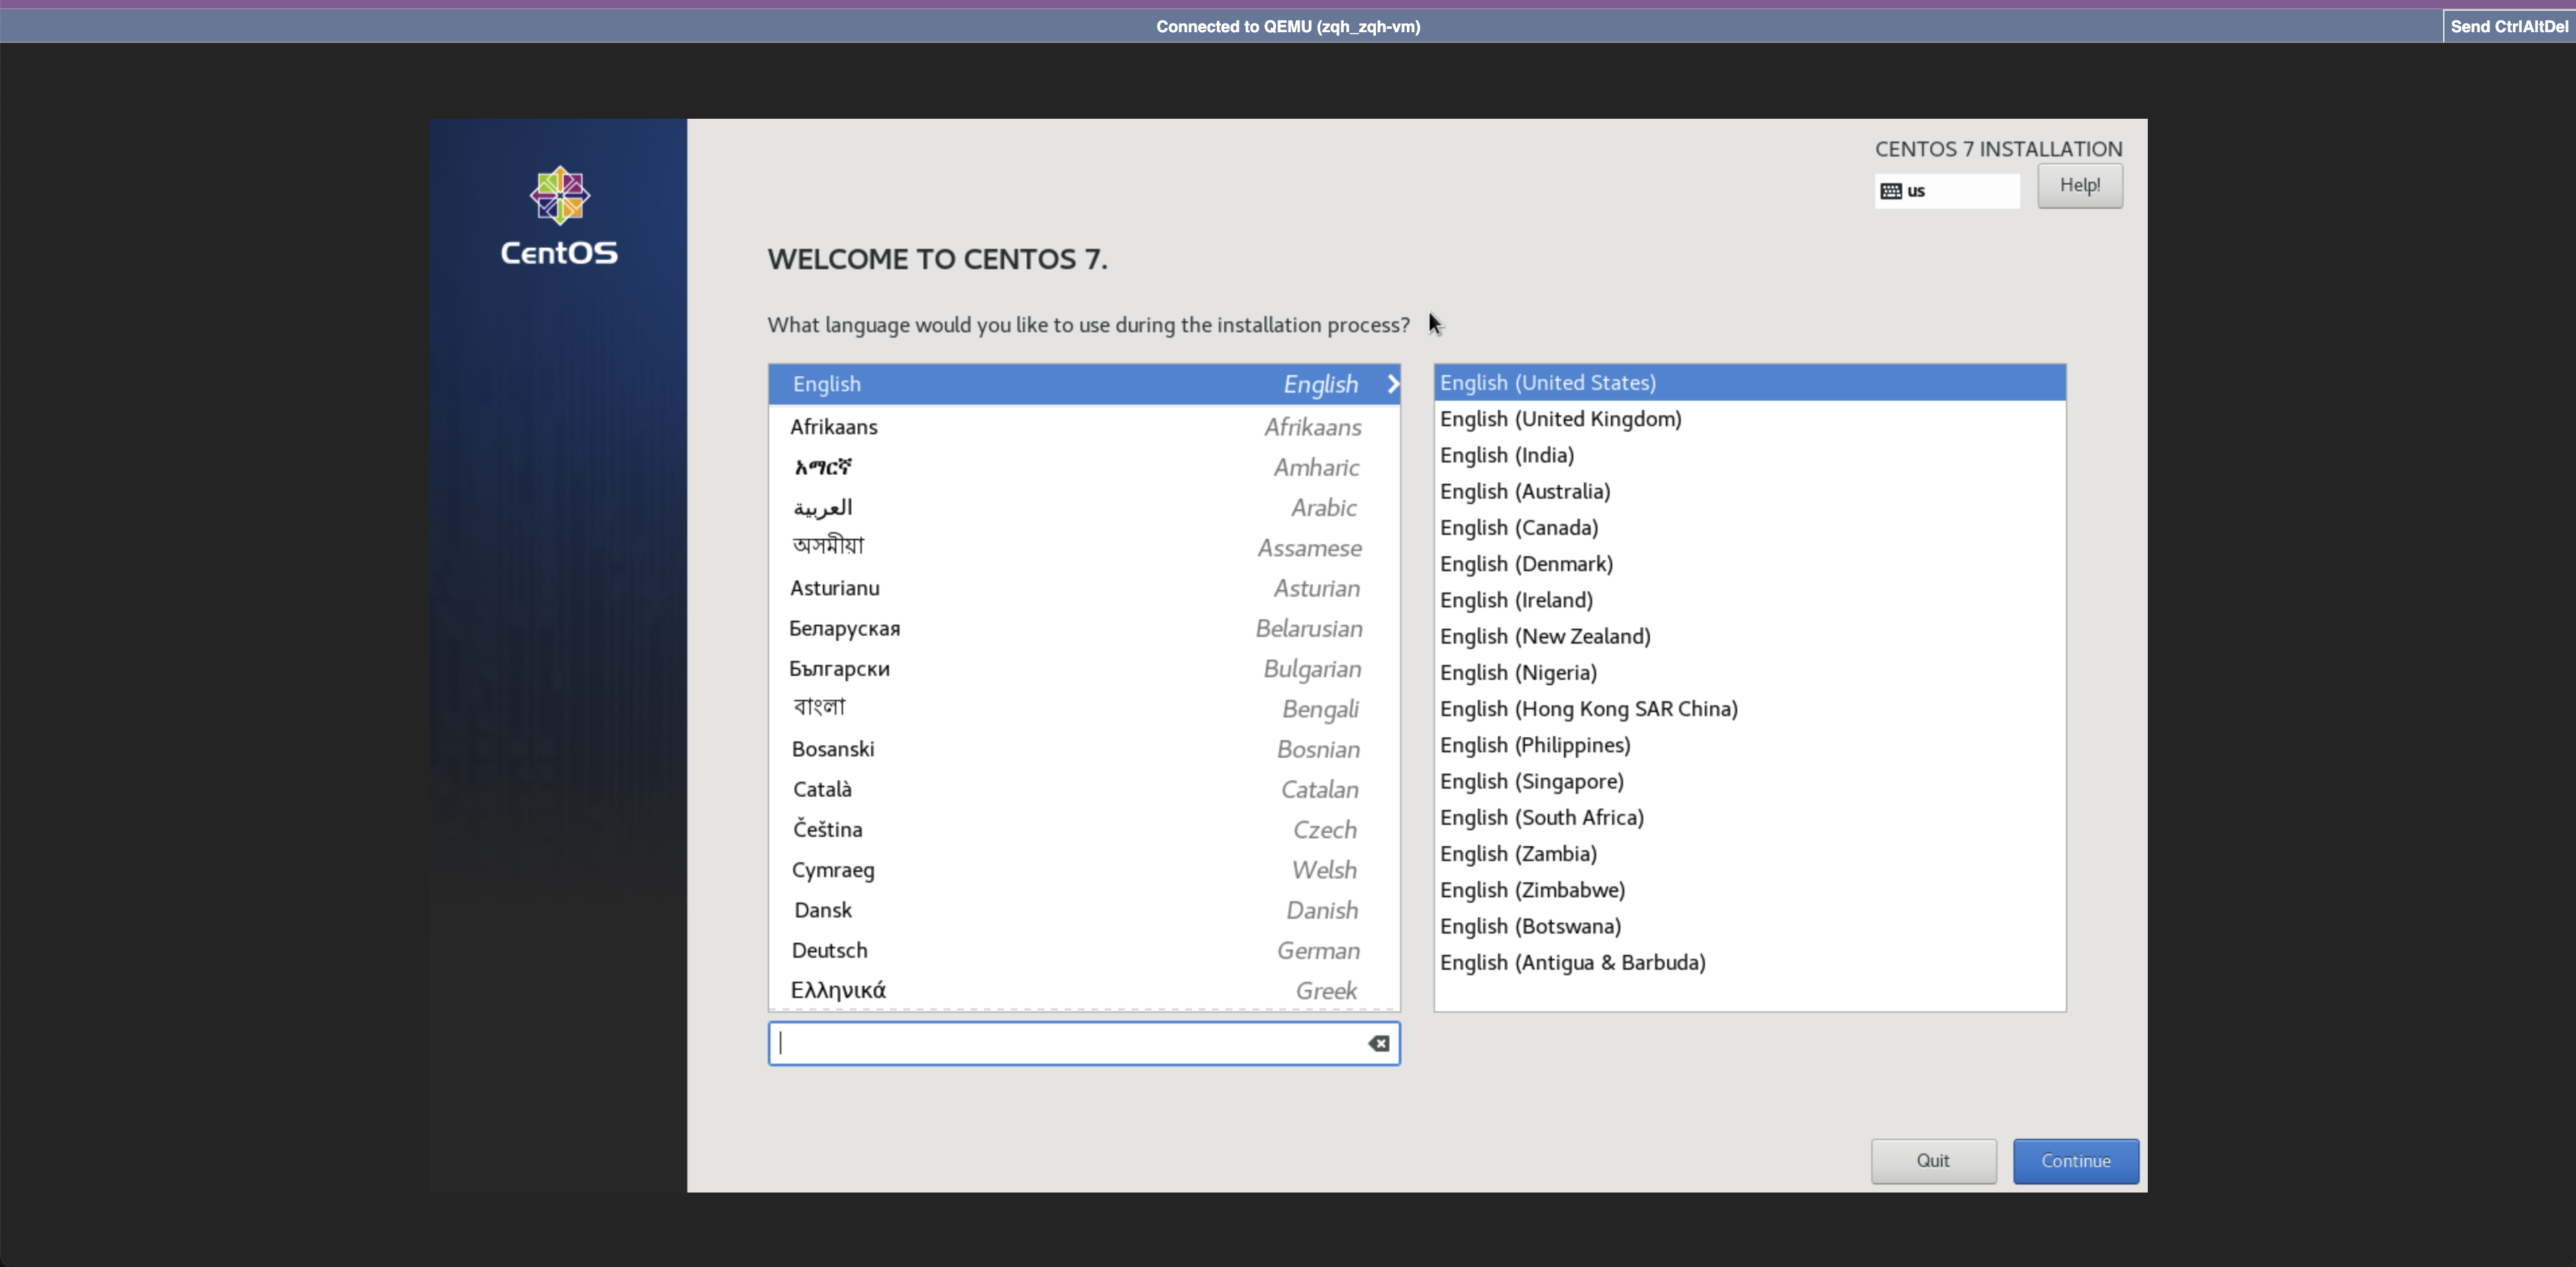The width and height of the screenshot is (2576, 1267).
Task: Choose English (United States) locale
Action: coord(1750,383)
